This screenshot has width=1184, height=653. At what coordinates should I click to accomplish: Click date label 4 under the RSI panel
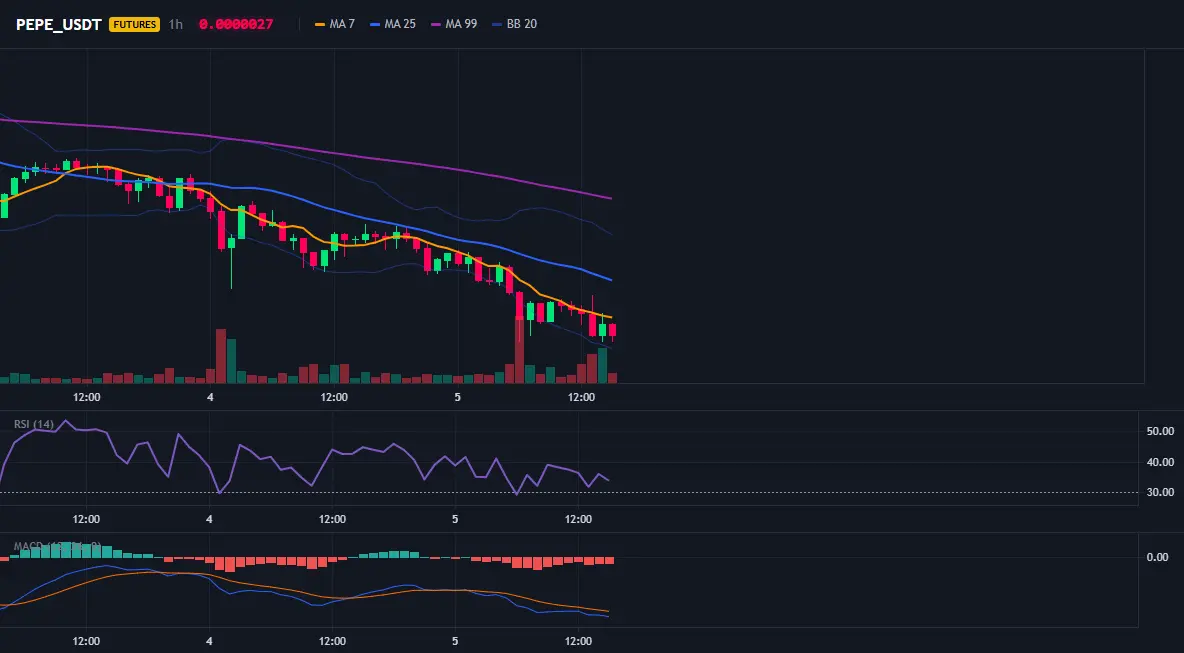[x=208, y=519]
